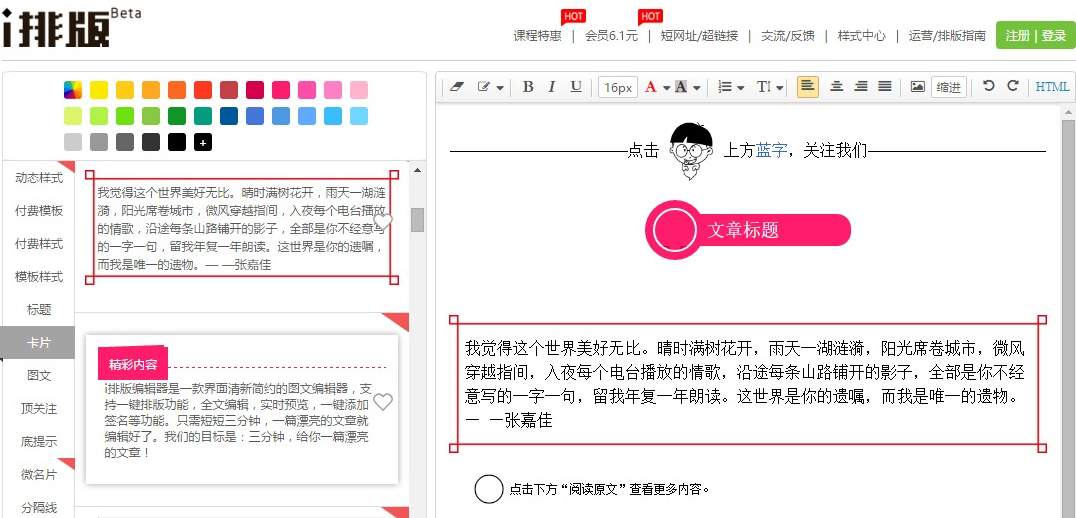Screen dimensions: 1076x518
Task: Toggle left text alignment
Action: pos(808,86)
